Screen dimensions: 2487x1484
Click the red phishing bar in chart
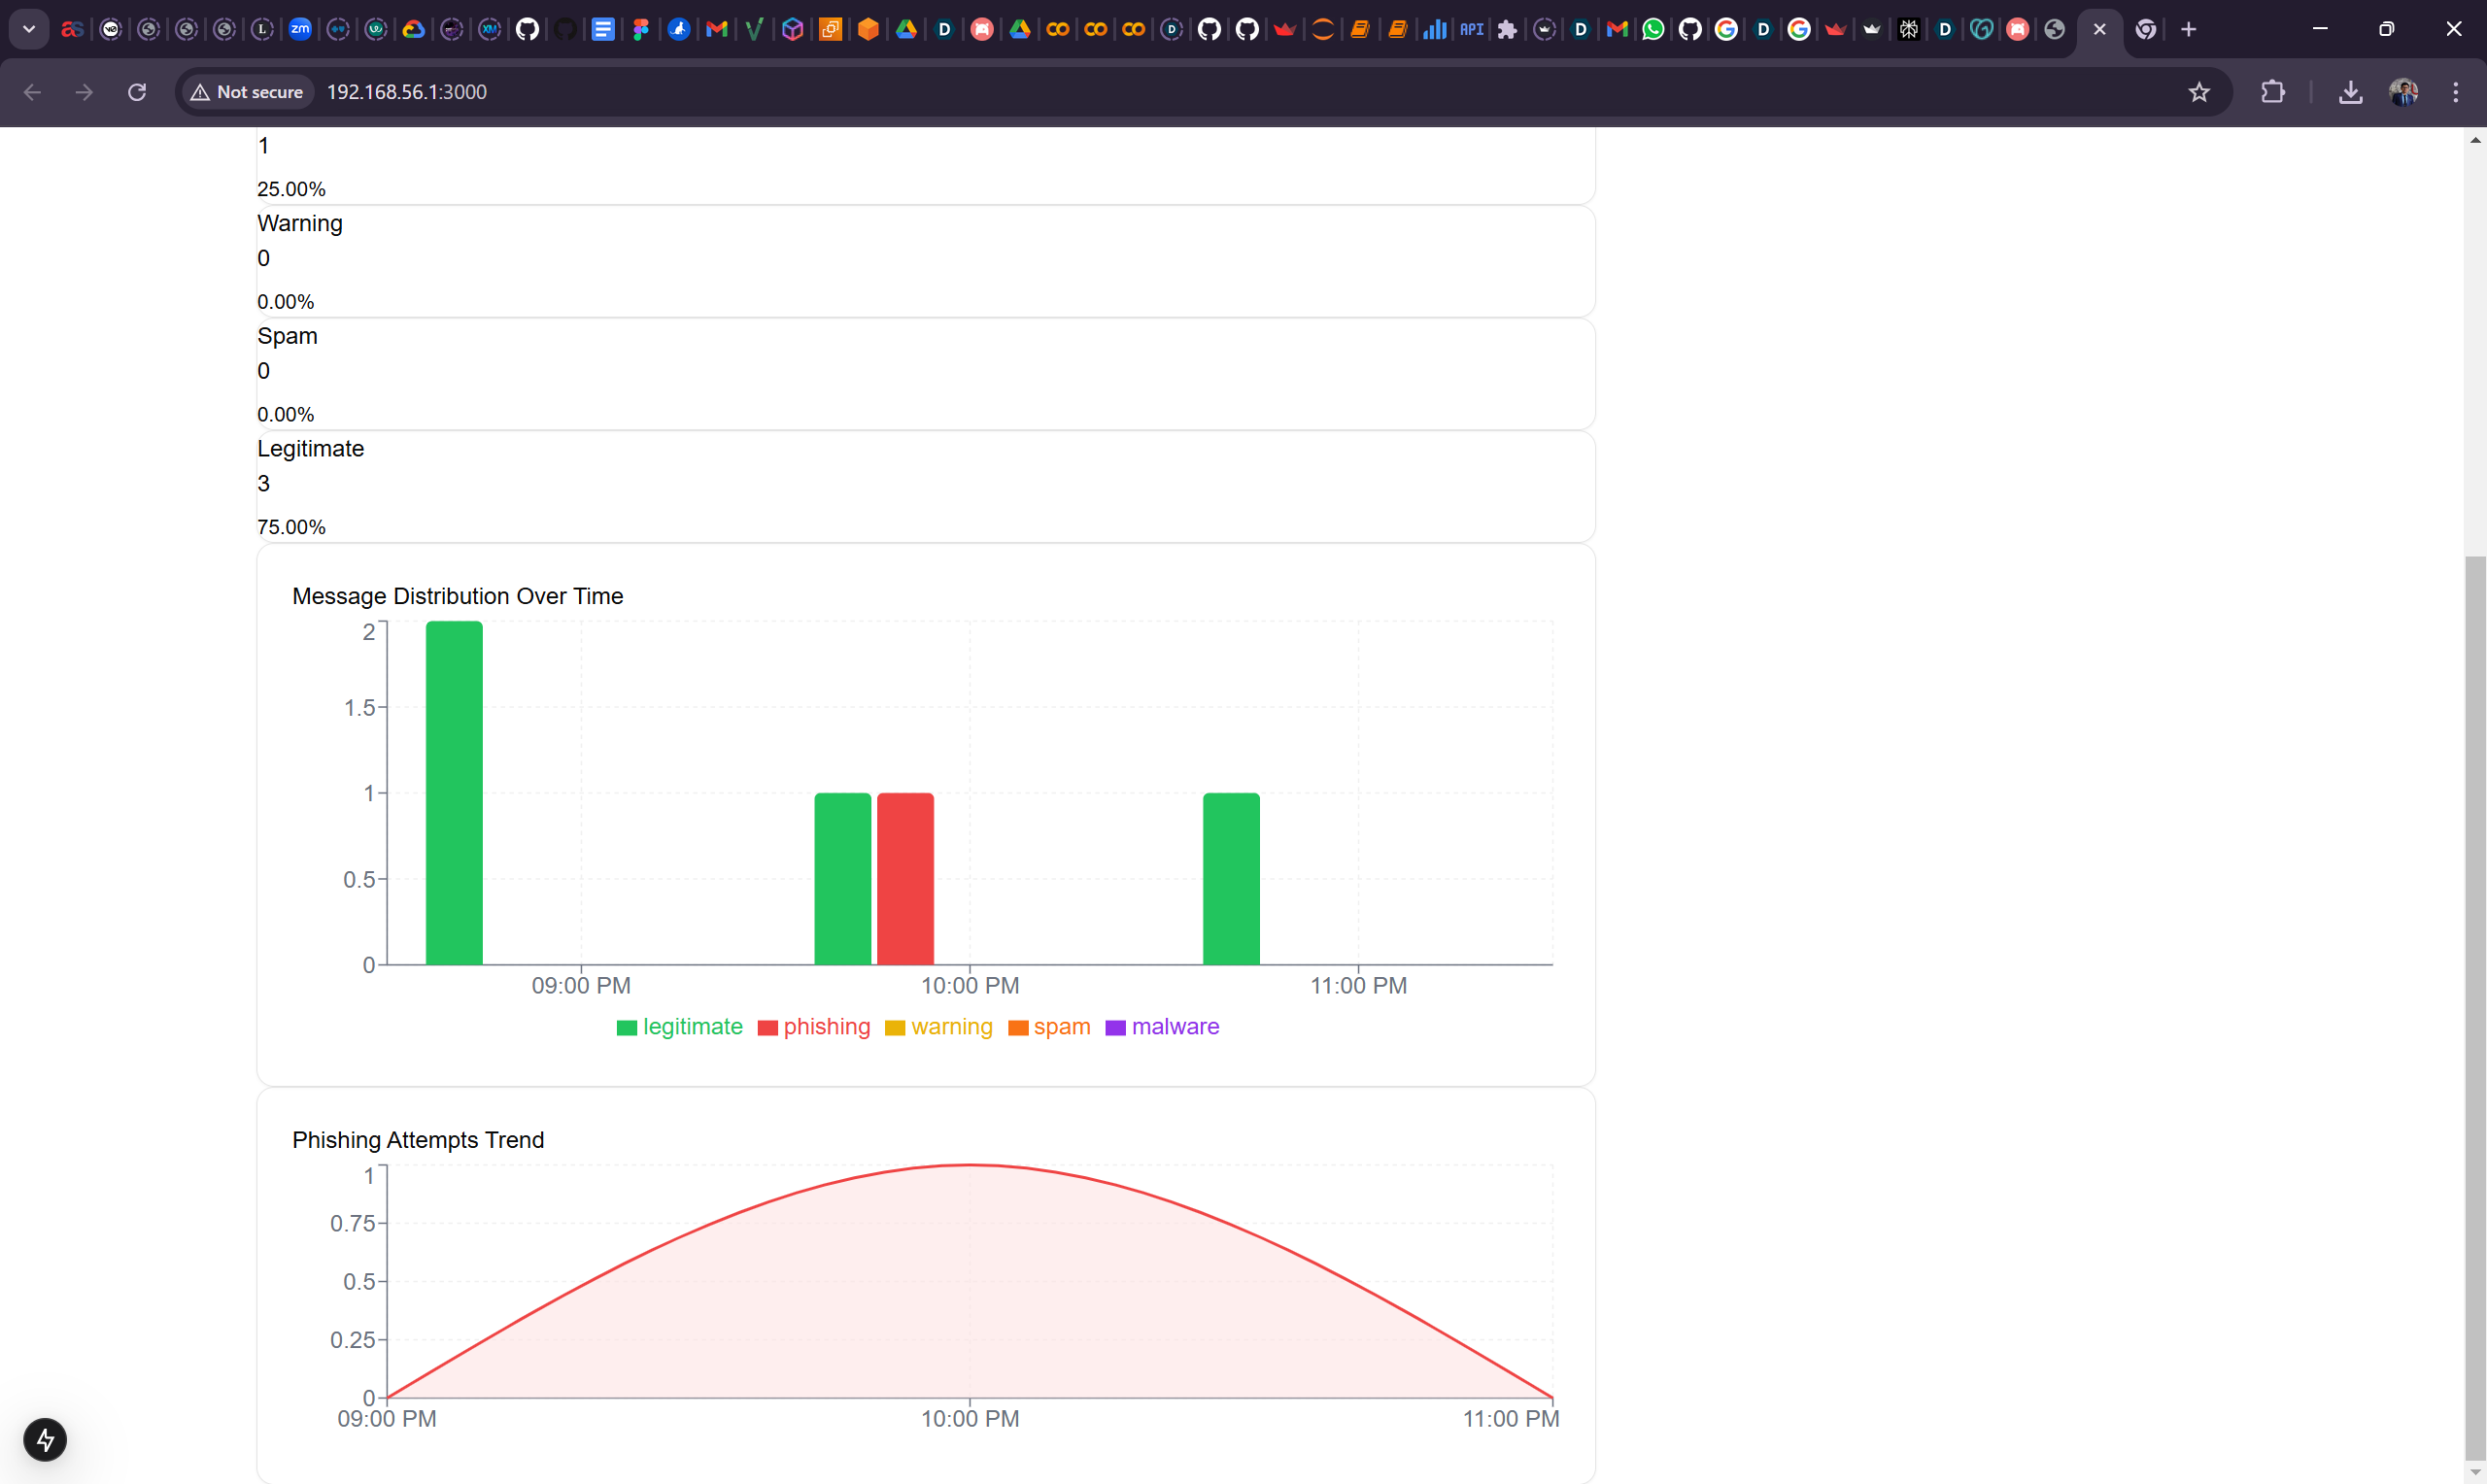pyautogui.click(x=905, y=878)
